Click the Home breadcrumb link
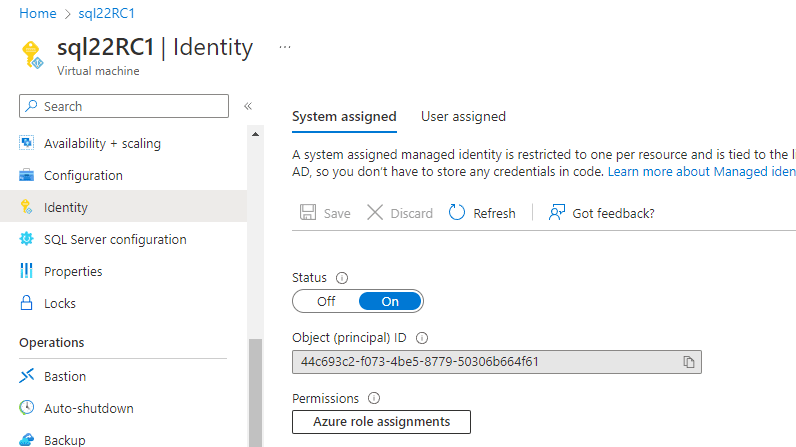The height and width of the screenshot is (447, 796). point(38,13)
